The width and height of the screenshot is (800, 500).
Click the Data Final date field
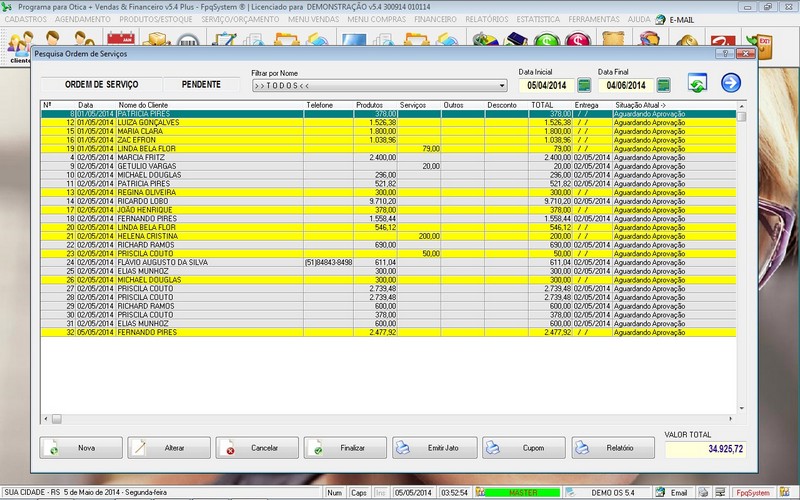pos(626,85)
